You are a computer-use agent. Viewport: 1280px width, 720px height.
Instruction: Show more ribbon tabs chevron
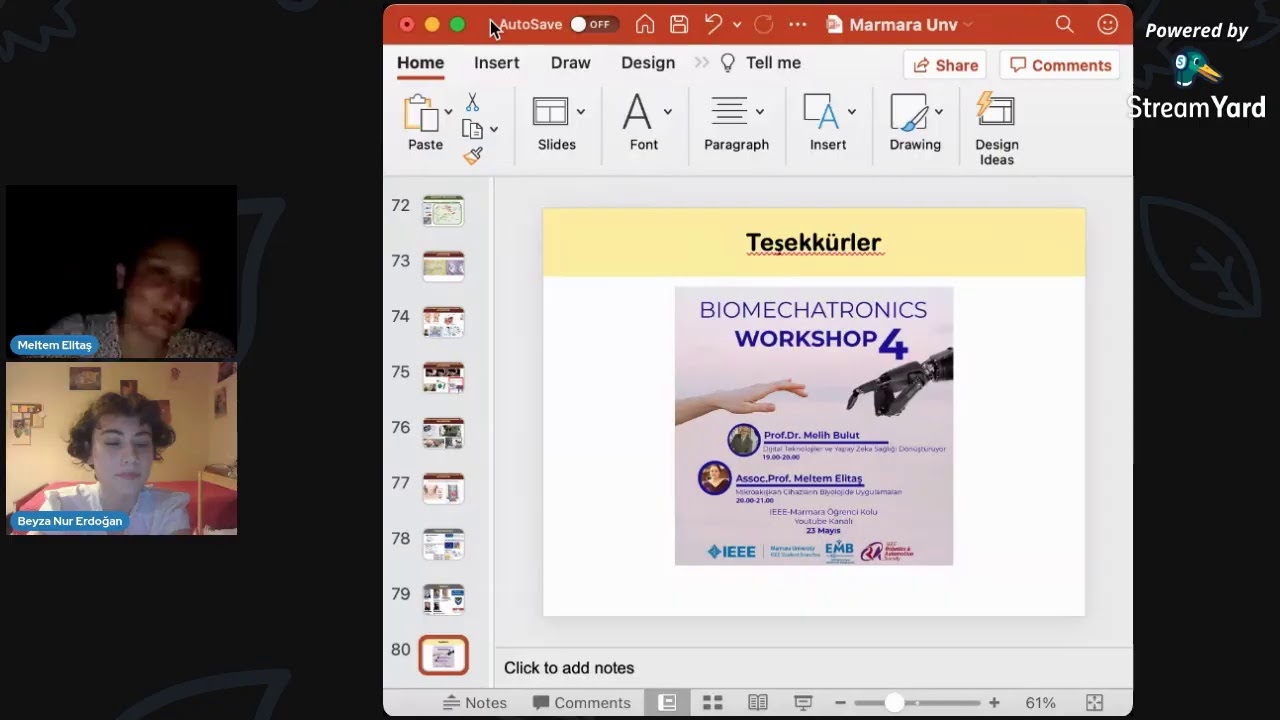coord(701,63)
